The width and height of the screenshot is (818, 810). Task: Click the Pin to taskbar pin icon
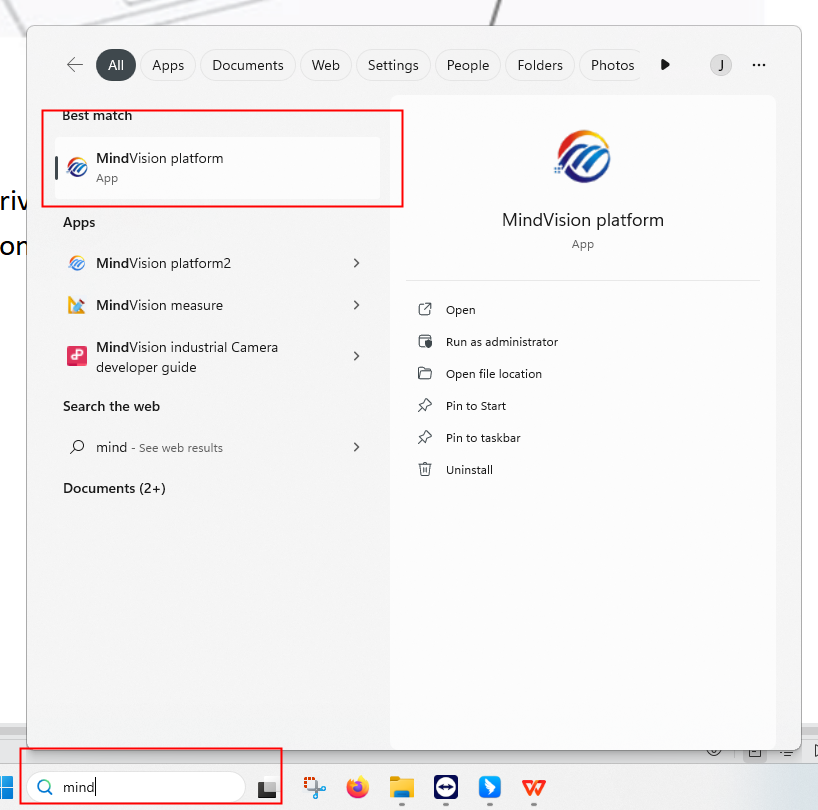pyautogui.click(x=425, y=437)
